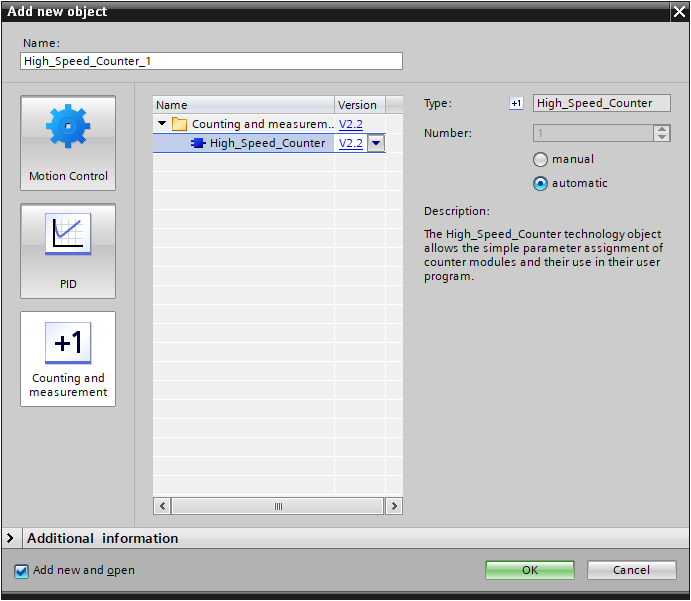Select the manual numbering option
Screen dimensions: 691x601
point(540,159)
